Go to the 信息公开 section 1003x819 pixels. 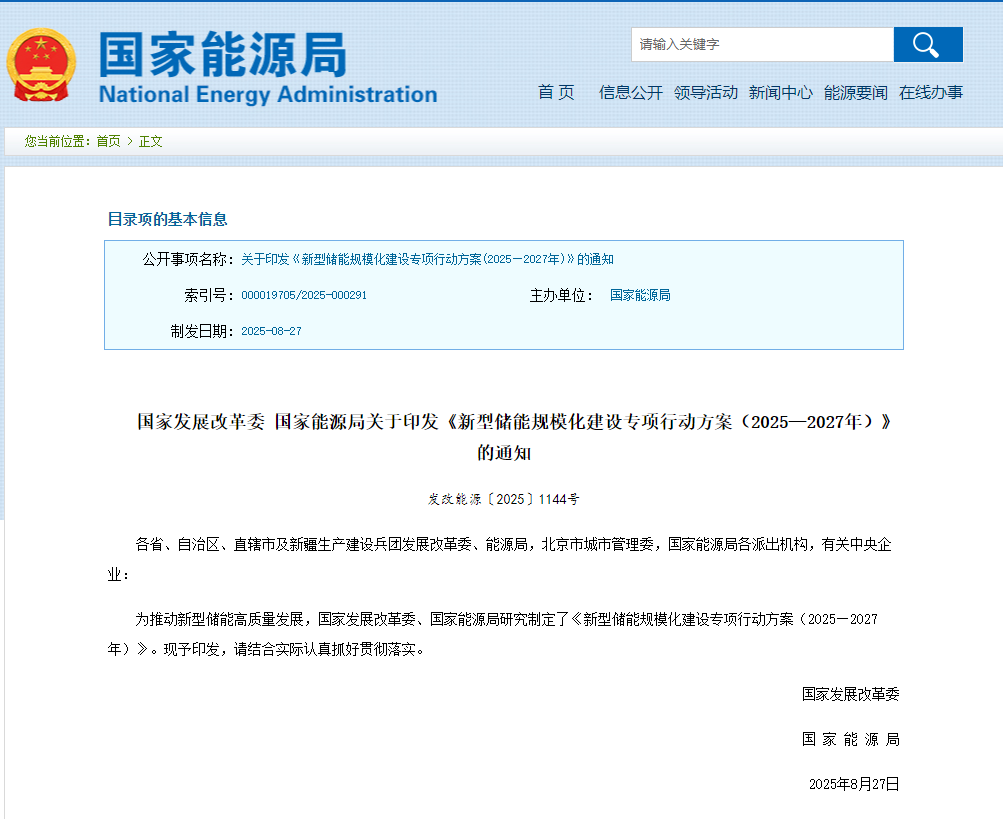pyautogui.click(x=630, y=93)
